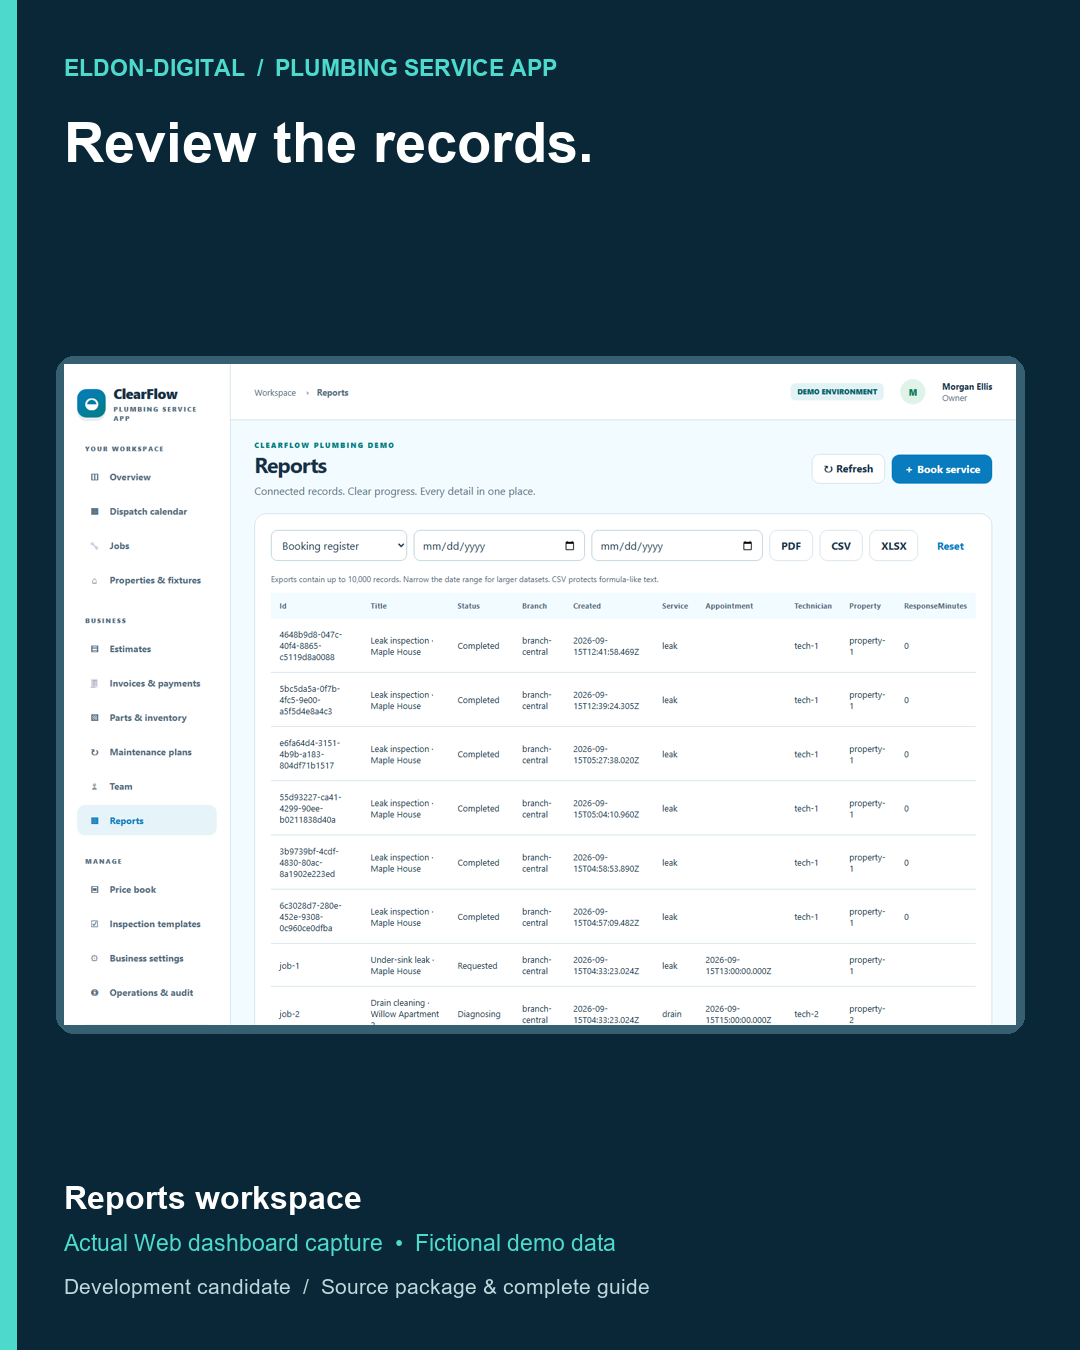1080x1350 pixels.
Task: Click the Maintenance plans refresh icon
Action: pyautogui.click(x=95, y=752)
